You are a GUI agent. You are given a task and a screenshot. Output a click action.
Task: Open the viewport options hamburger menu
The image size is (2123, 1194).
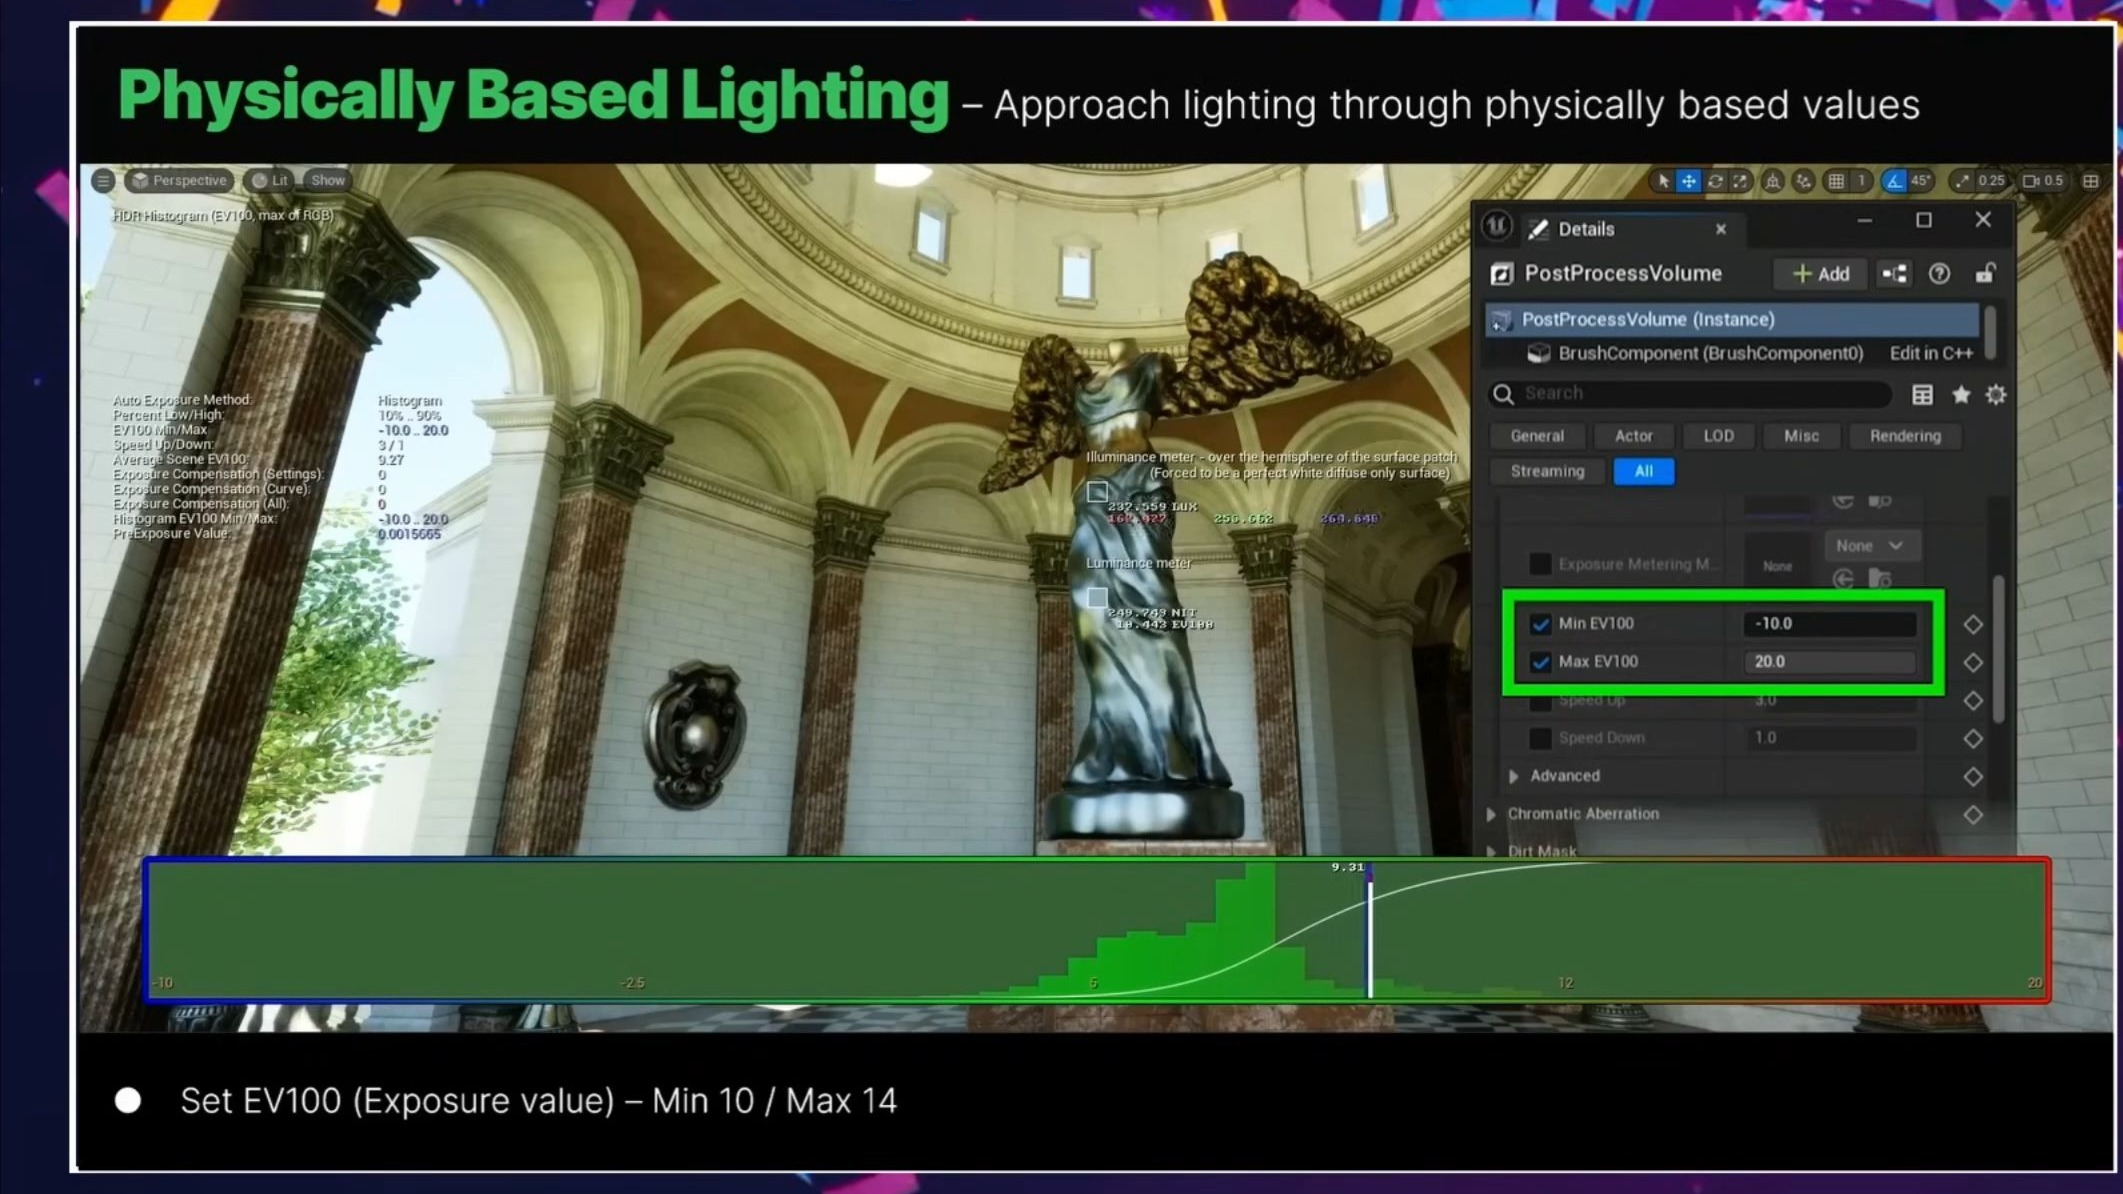coord(103,180)
